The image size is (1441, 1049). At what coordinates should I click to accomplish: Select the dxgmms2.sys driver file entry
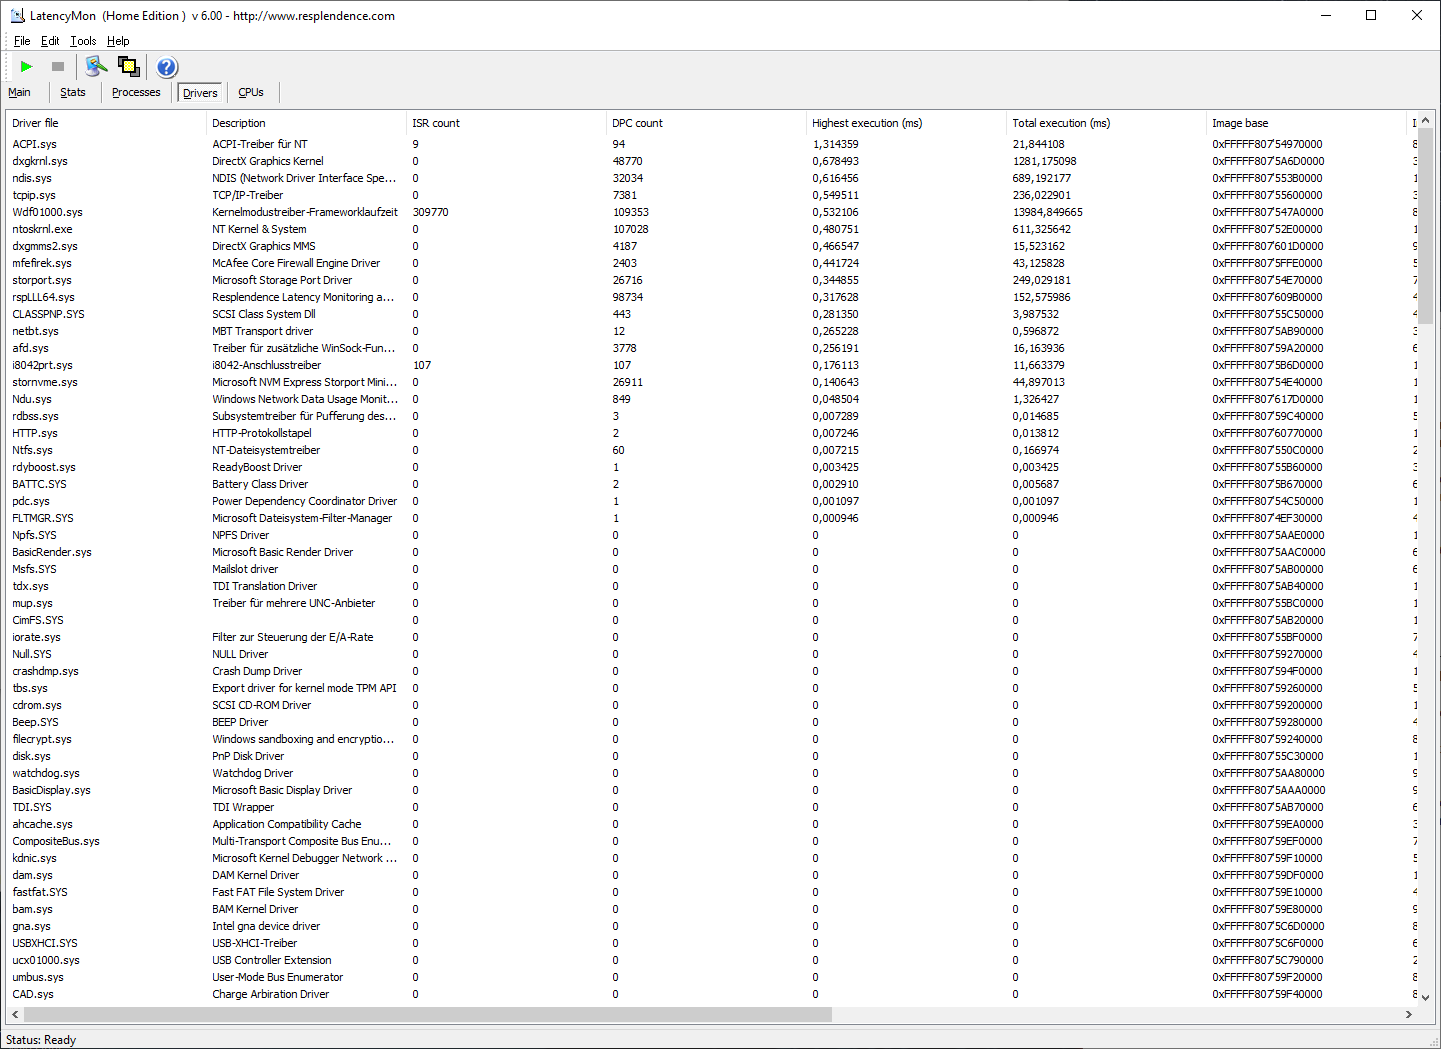click(45, 246)
